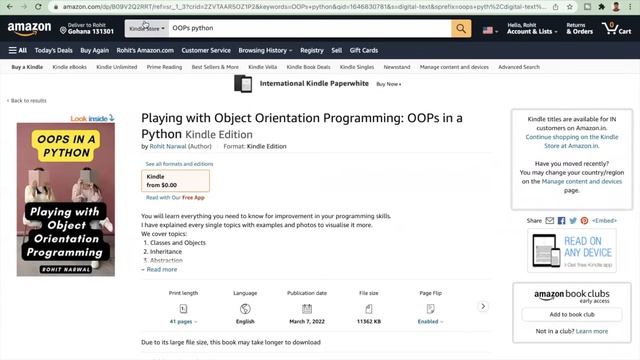The image size is (640, 360).
Task: Go to Amazon home via the logo
Action: (x=29, y=29)
